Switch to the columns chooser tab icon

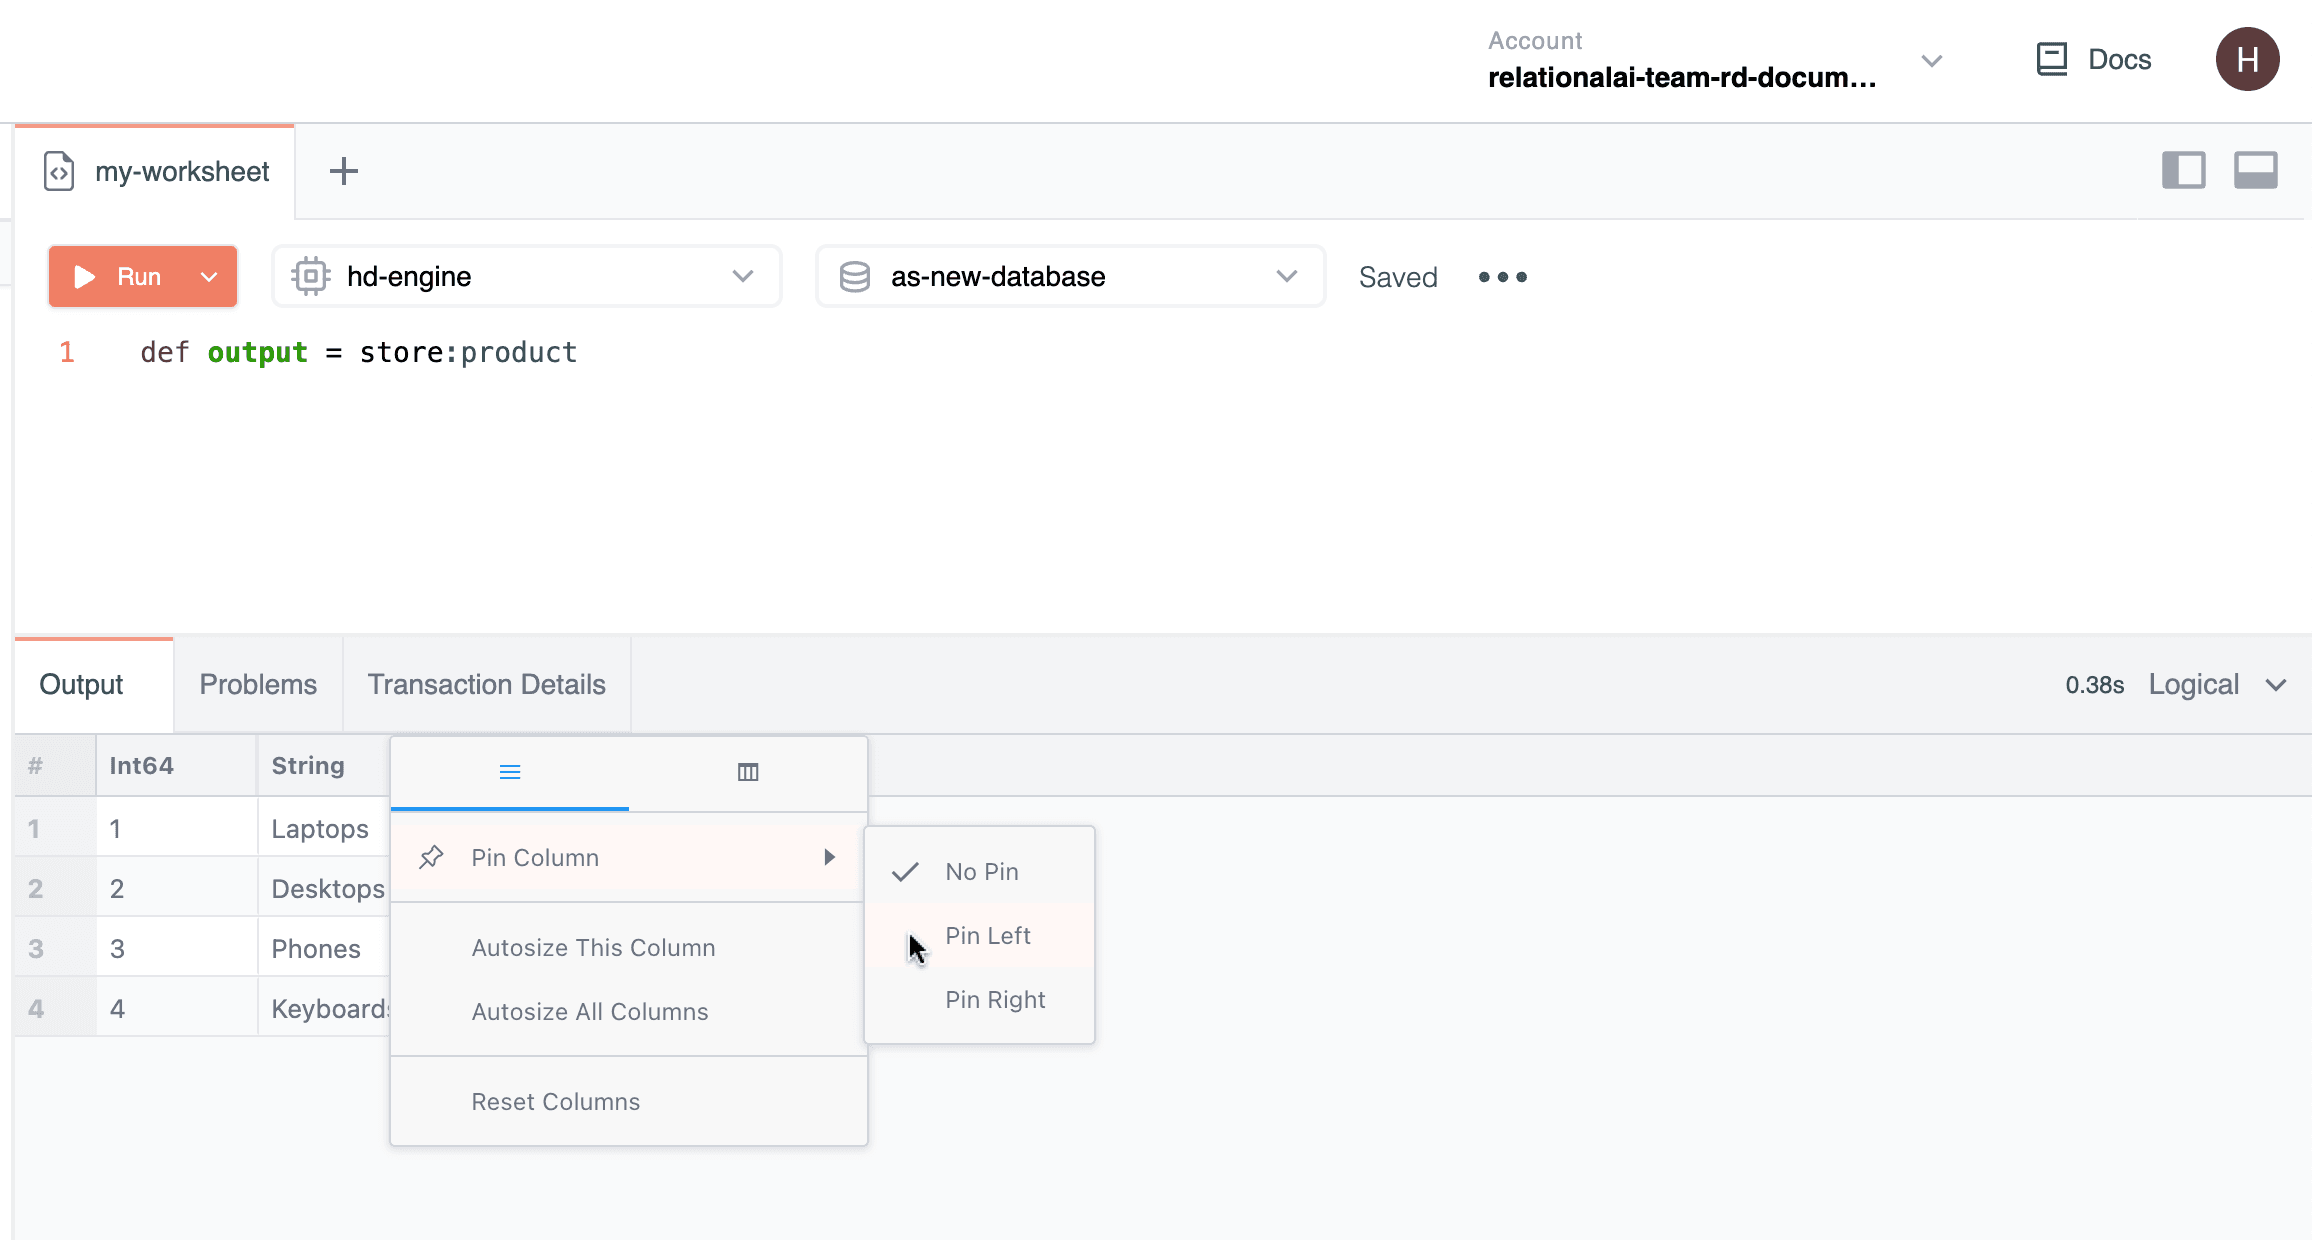coord(747,772)
